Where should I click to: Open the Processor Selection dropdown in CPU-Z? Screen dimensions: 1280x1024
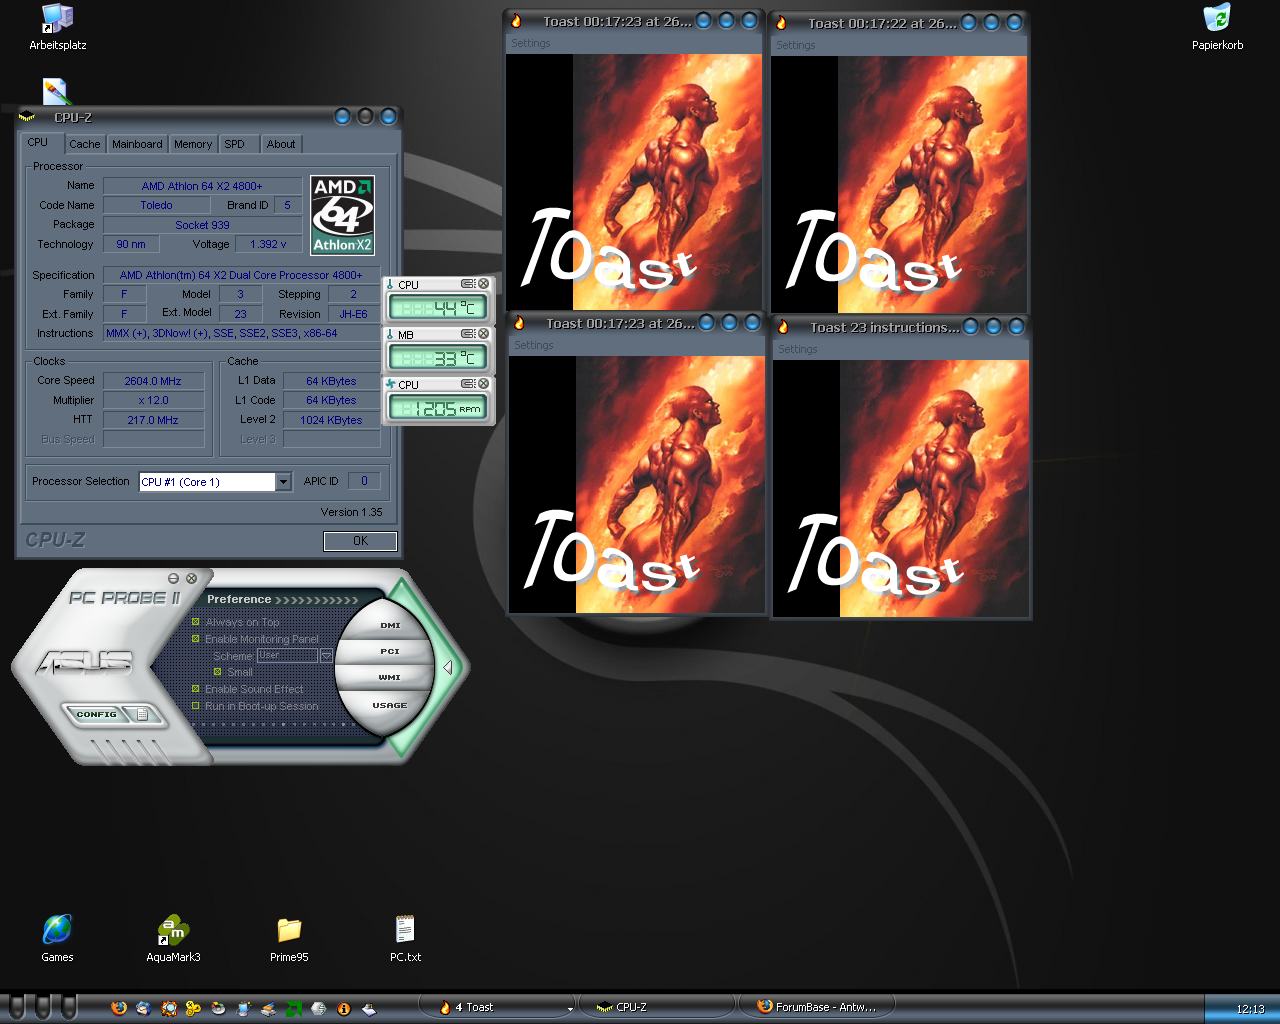(283, 482)
